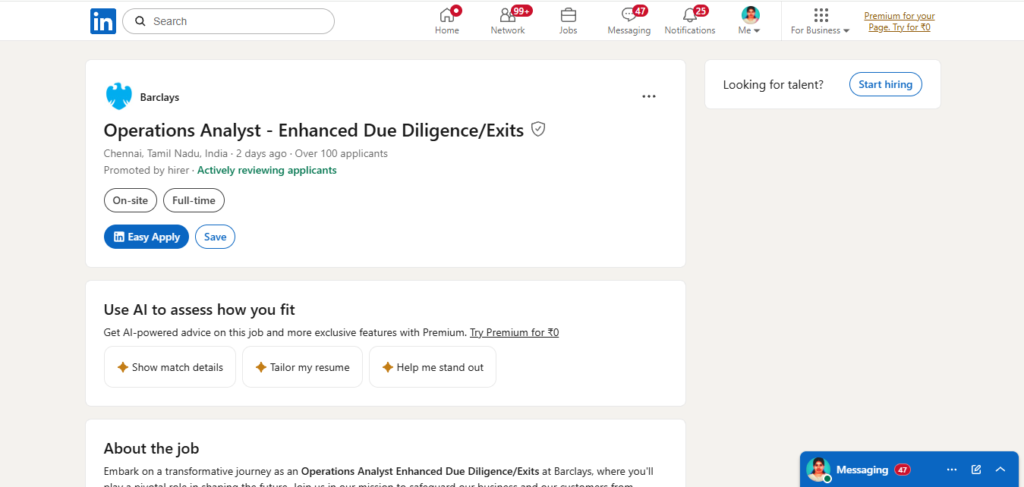Open My Network icon
The image size is (1024, 487).
pyautogui.click(x=507, y=15)
